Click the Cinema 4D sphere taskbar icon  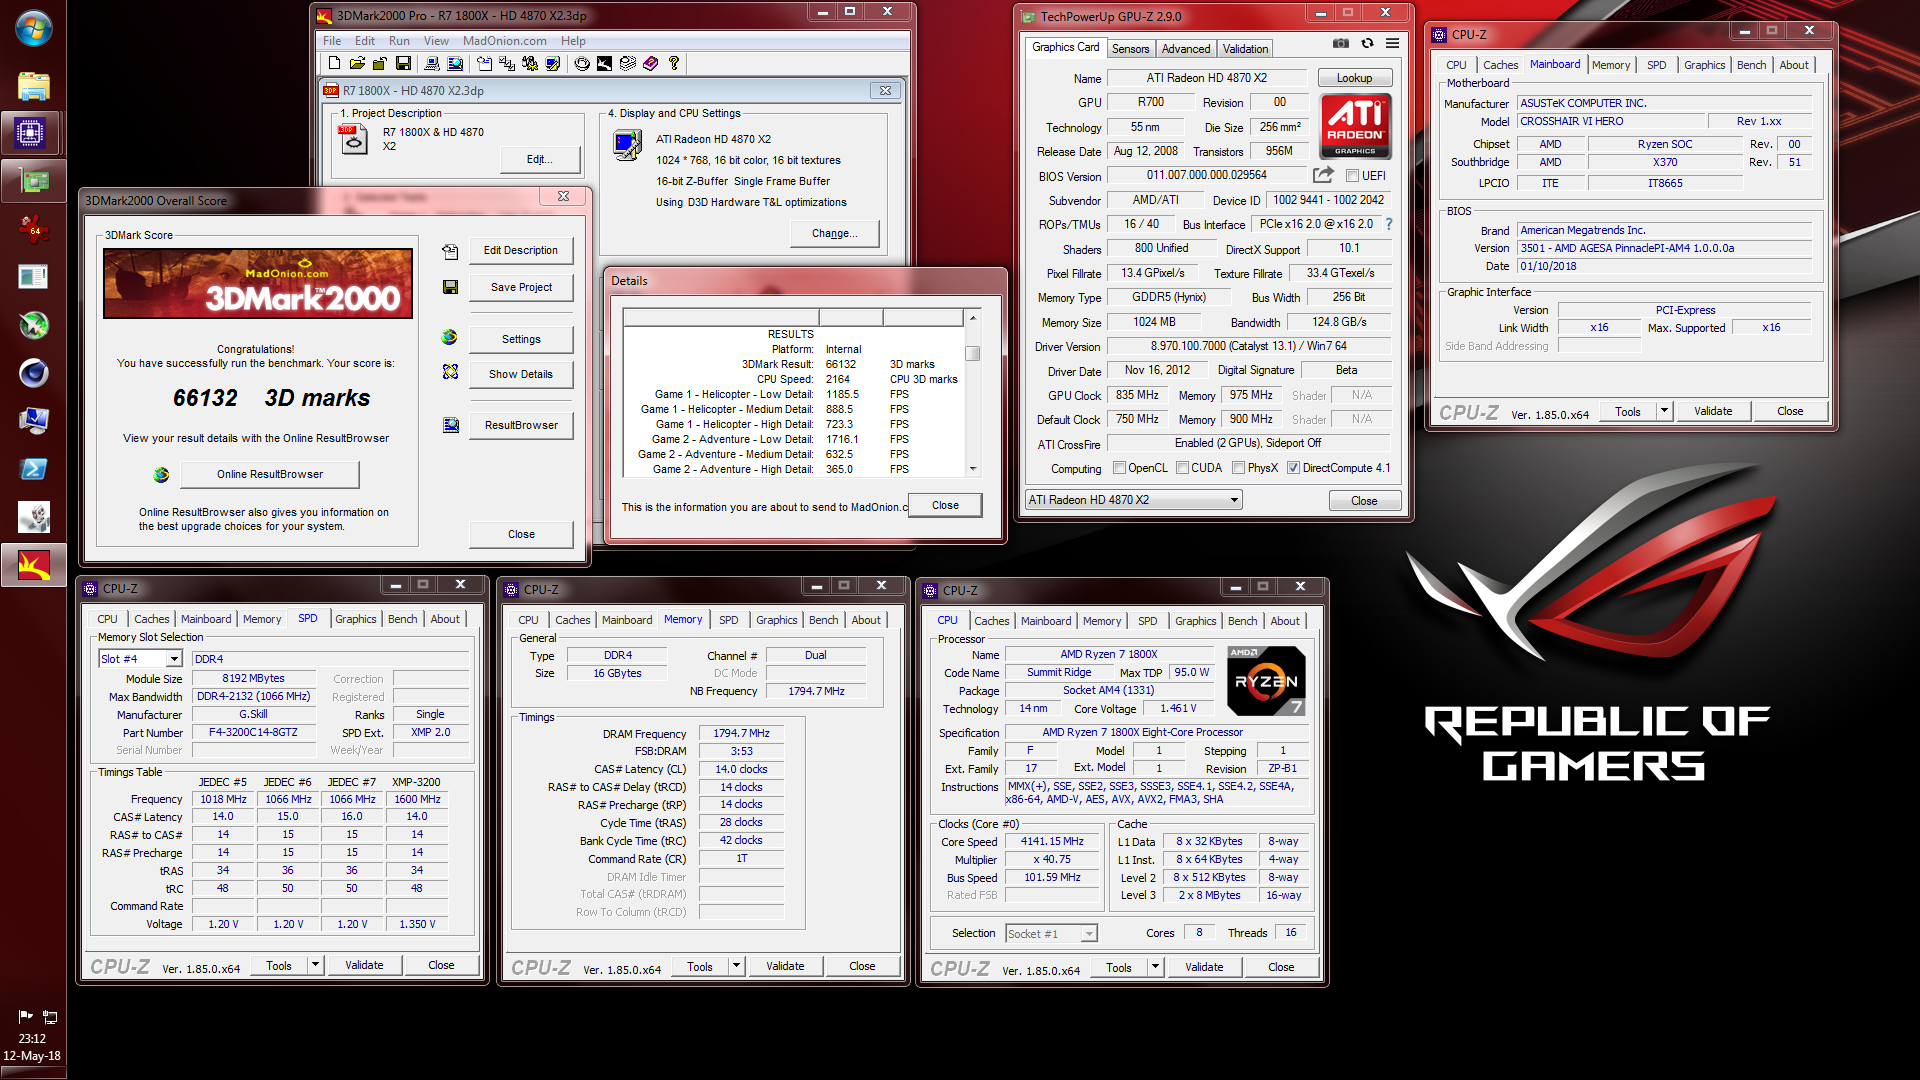tap(33, 373)
